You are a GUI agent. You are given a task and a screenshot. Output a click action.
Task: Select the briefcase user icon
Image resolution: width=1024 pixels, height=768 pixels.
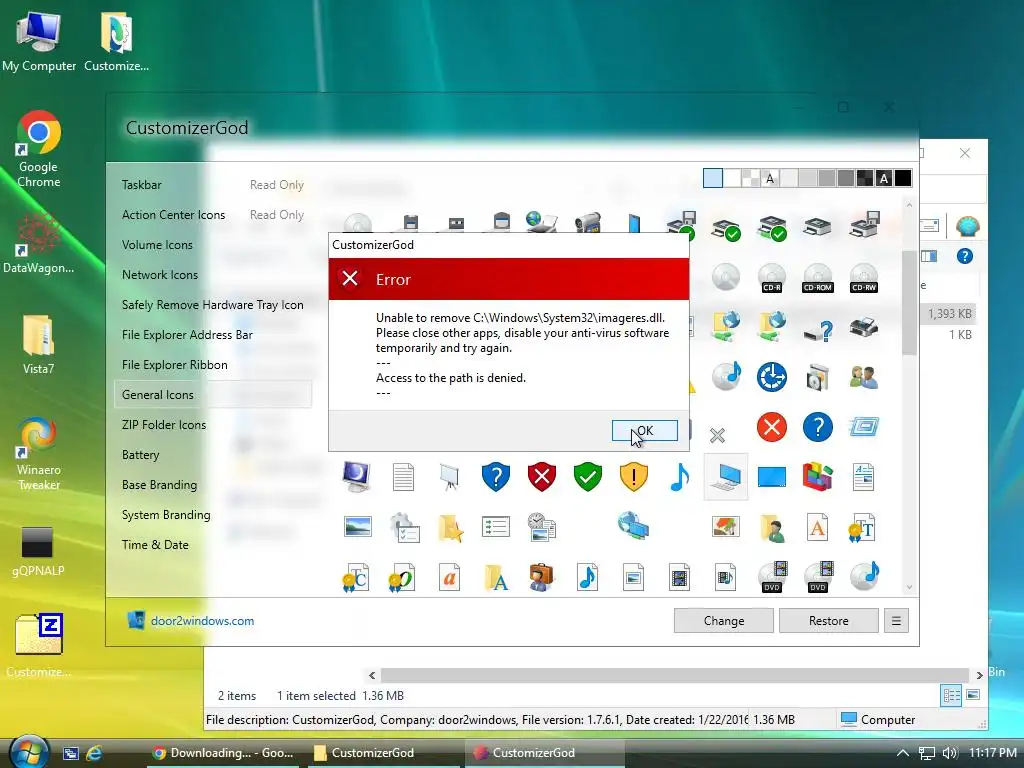541,577
